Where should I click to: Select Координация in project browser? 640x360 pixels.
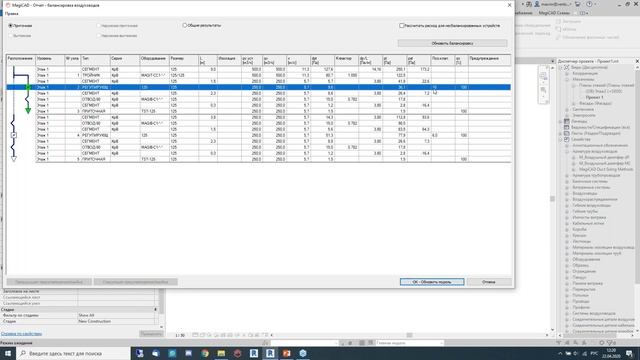(x=584, y=73)
